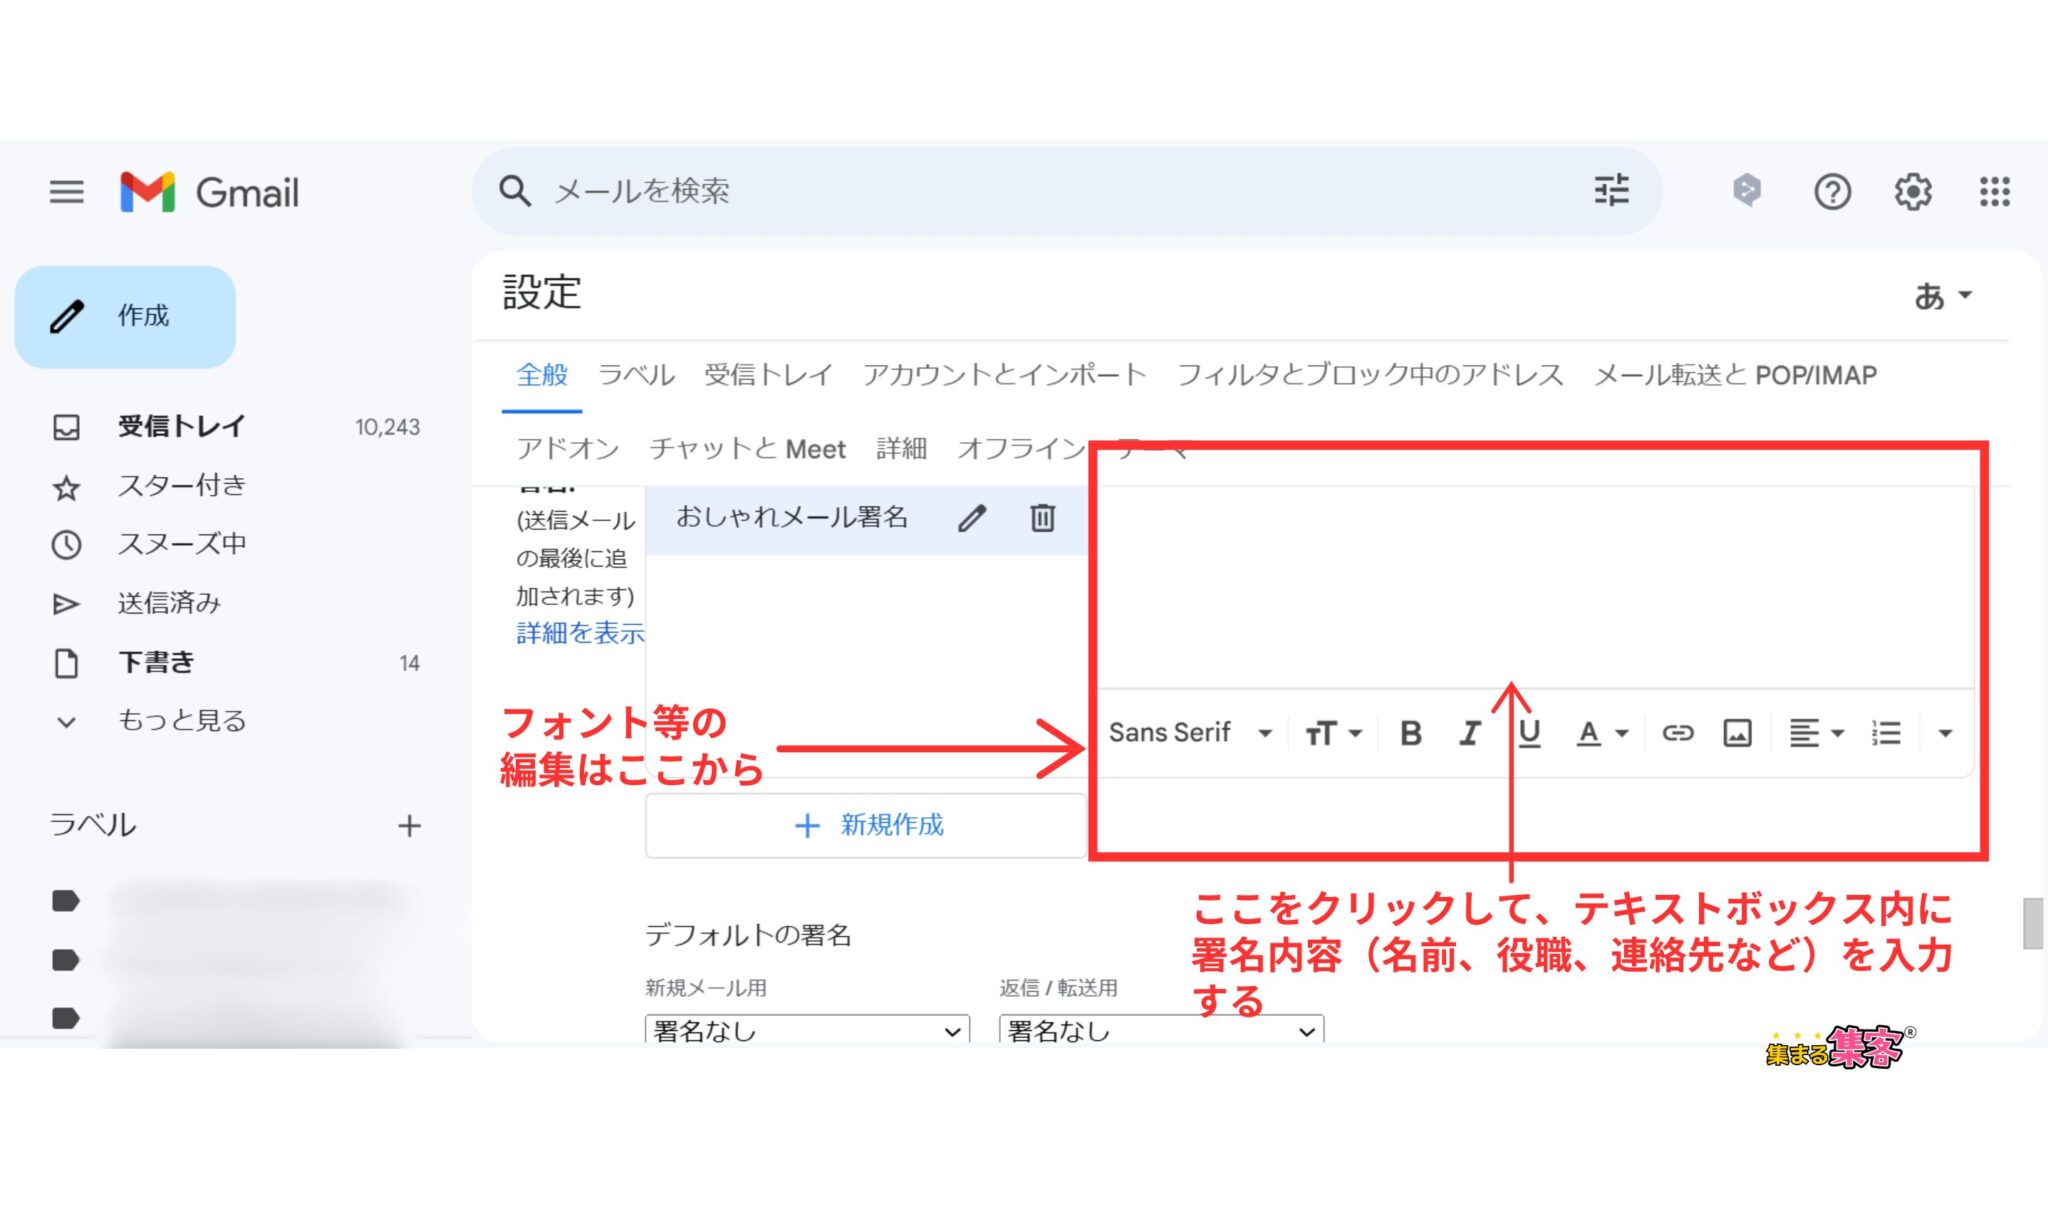Viewport: 2048px width, 1229px height.
Task: Edit the おしゃれメール署名 signature name
Action: (x=972, y=518)
